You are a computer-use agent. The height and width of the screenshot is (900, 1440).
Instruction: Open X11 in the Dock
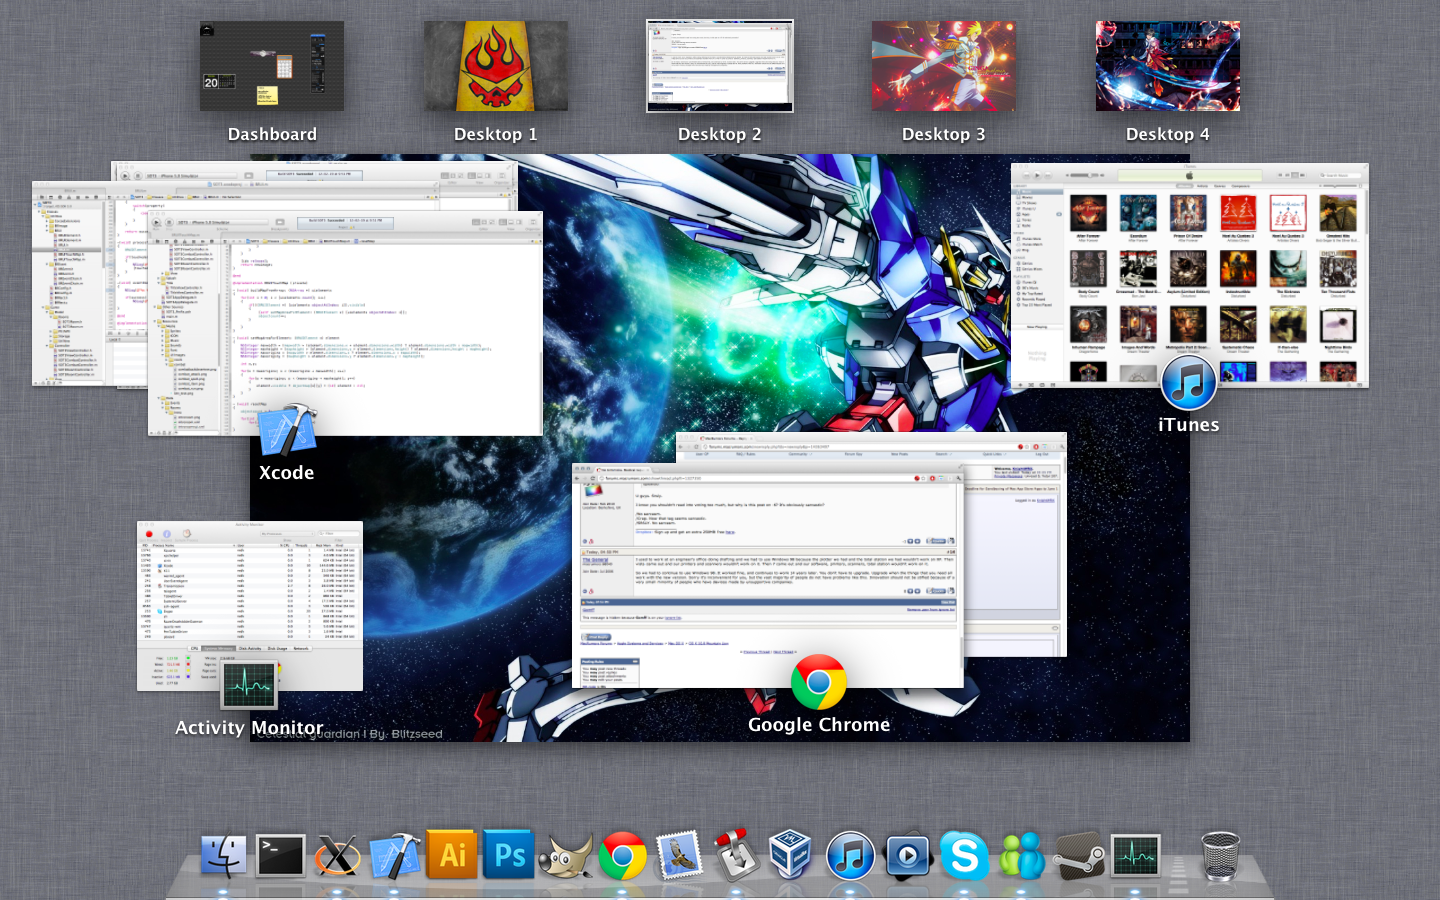coord(337,857)
